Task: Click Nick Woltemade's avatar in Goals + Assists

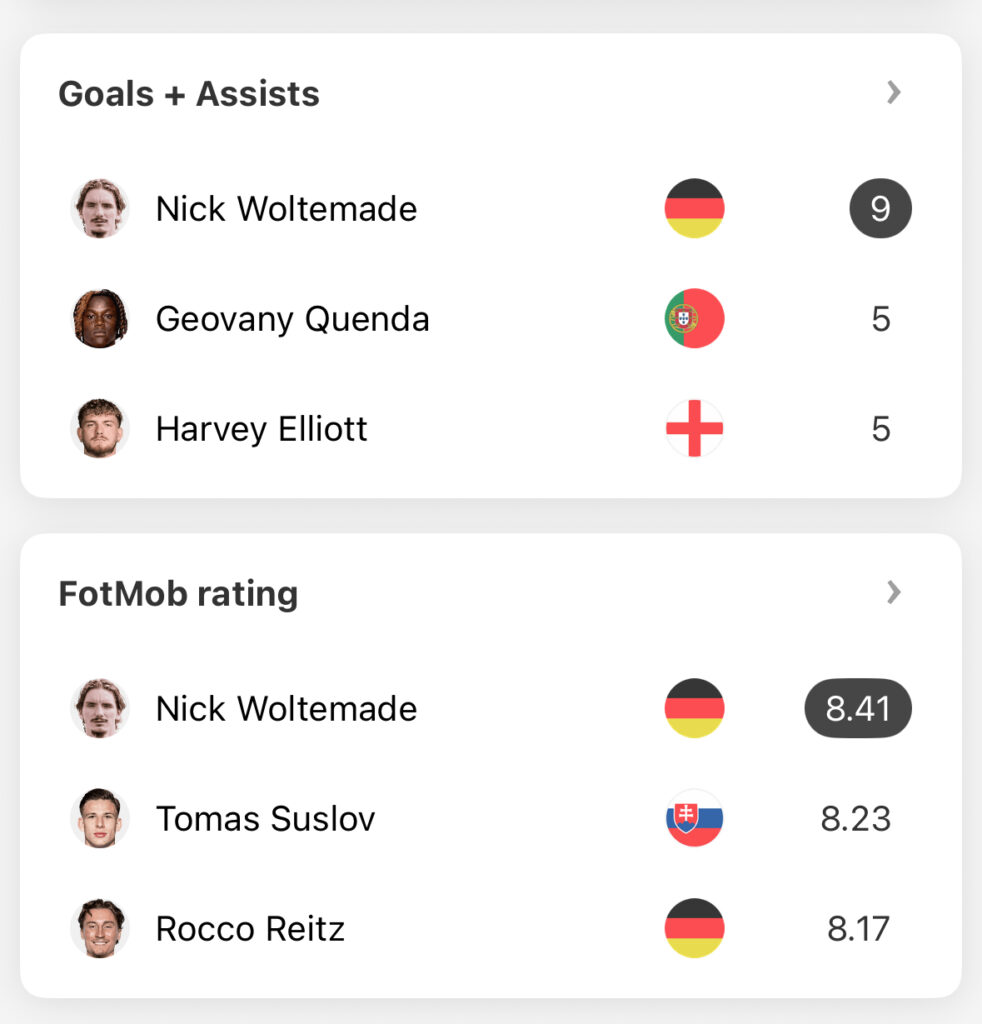Action: (x=100, y=208)
